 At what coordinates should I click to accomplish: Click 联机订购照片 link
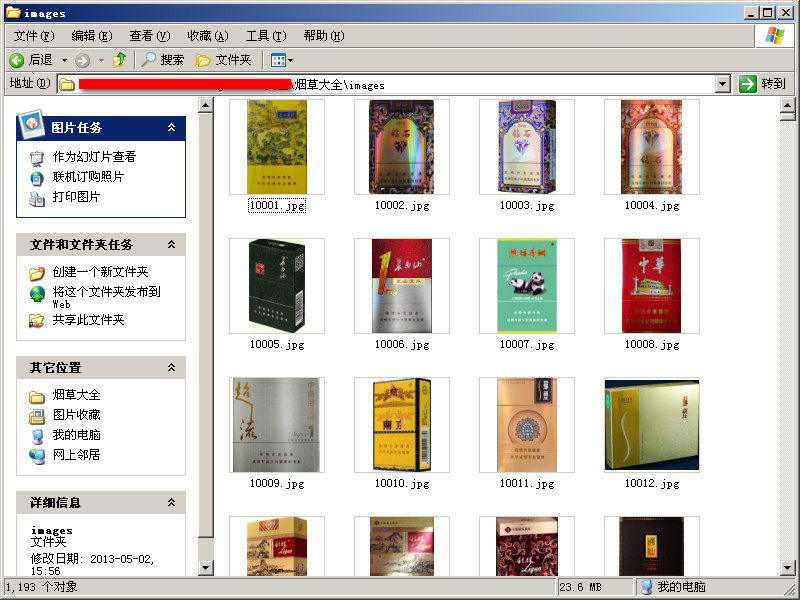click(x=88, y=177)
